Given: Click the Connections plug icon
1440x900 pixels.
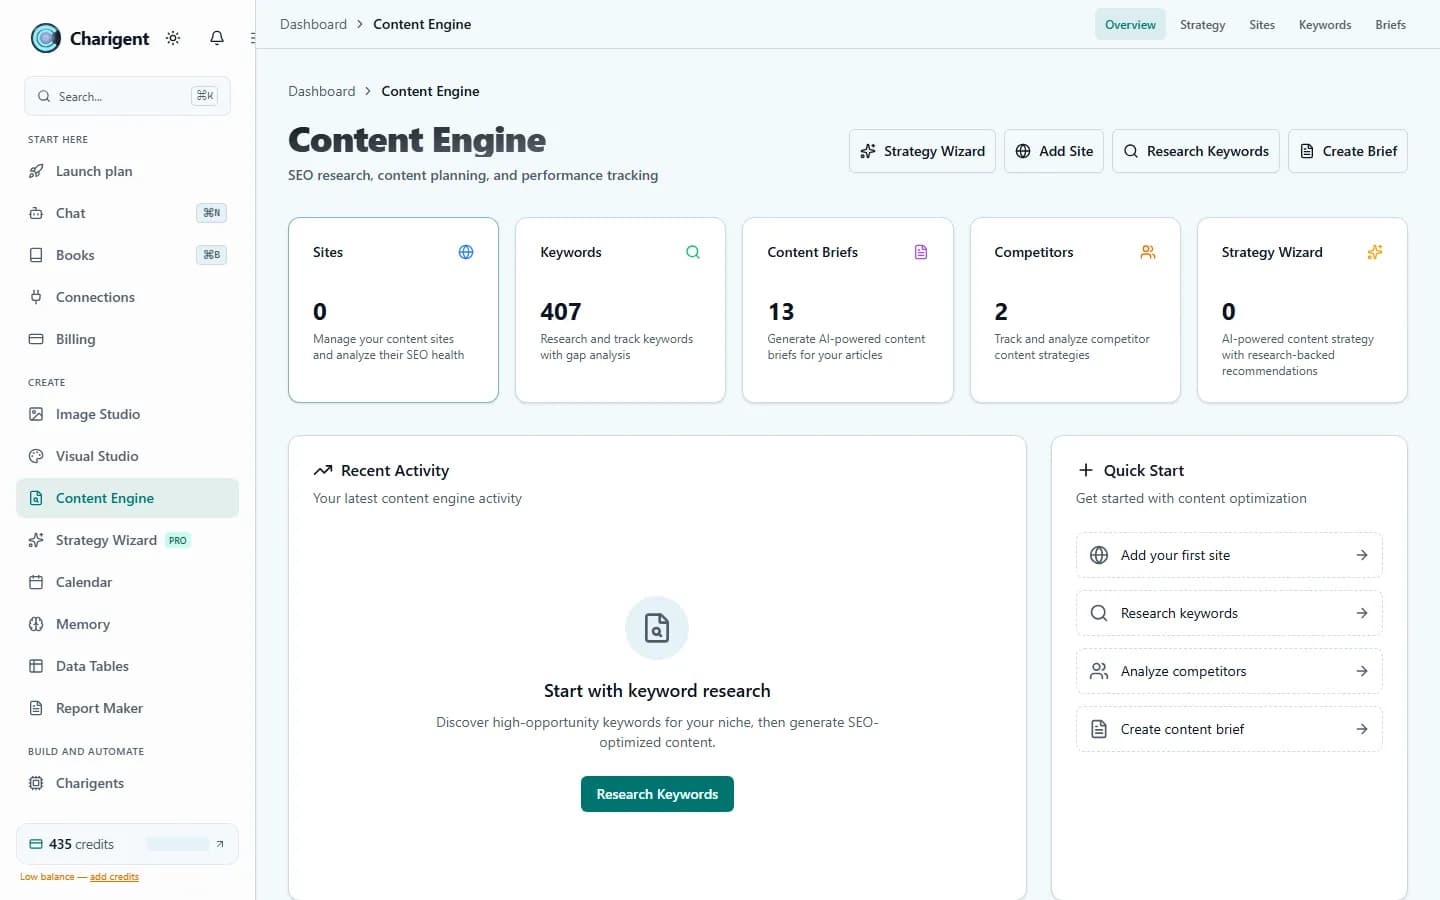Looking at the screenshot, I should 36,297.
